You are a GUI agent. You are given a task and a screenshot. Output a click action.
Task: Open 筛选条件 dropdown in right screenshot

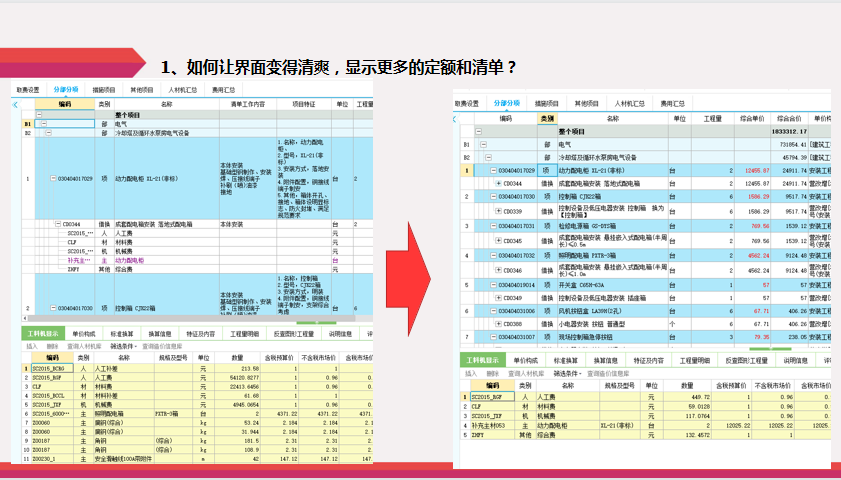pyautogui.click(x=567, y=373)
